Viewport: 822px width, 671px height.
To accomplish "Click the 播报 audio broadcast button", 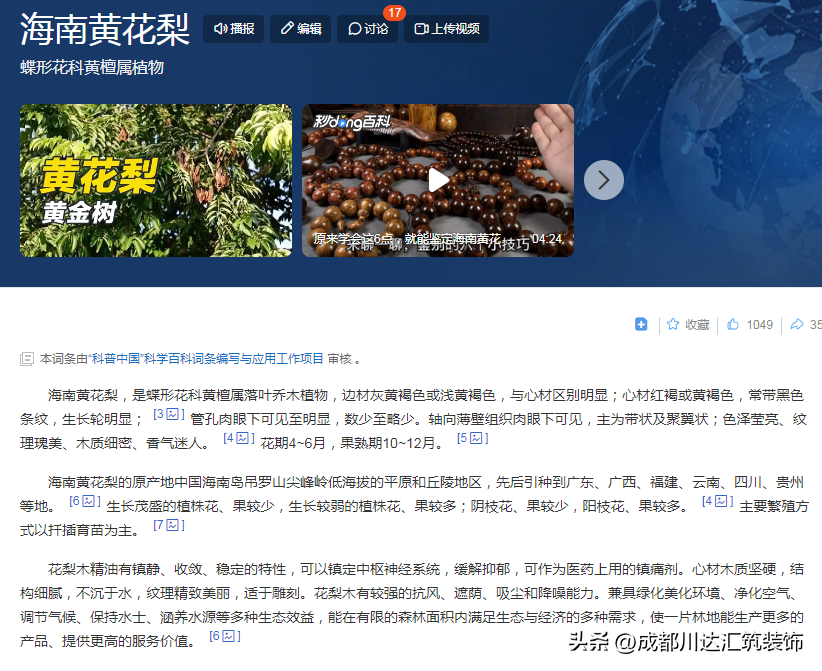I will [234, 29].
